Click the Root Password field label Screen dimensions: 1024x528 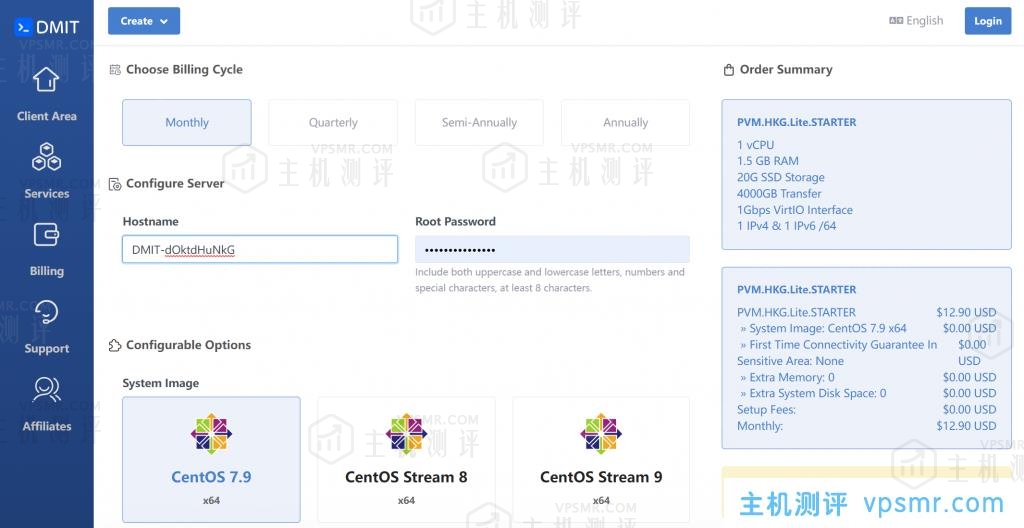coord(455,222)
